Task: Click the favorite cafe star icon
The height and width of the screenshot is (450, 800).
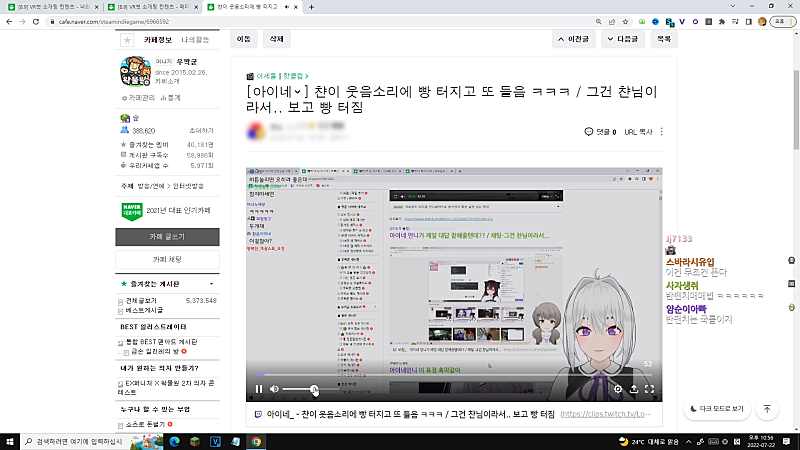Action: 127,40
